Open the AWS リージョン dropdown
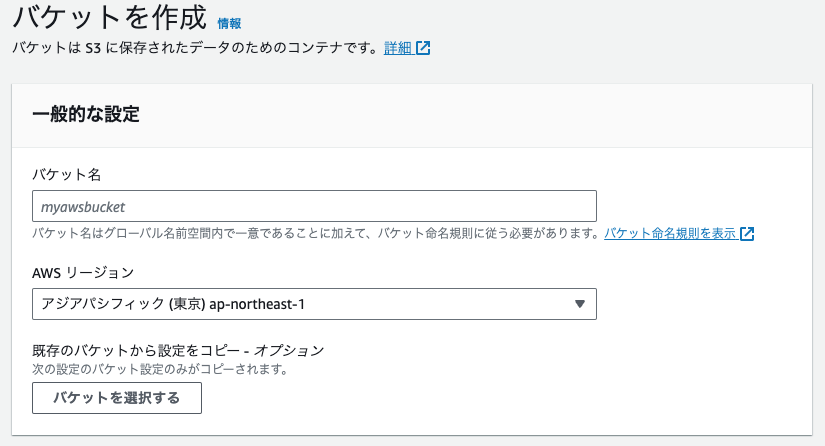This screenshot has width=825, height=446. (314, 304)
